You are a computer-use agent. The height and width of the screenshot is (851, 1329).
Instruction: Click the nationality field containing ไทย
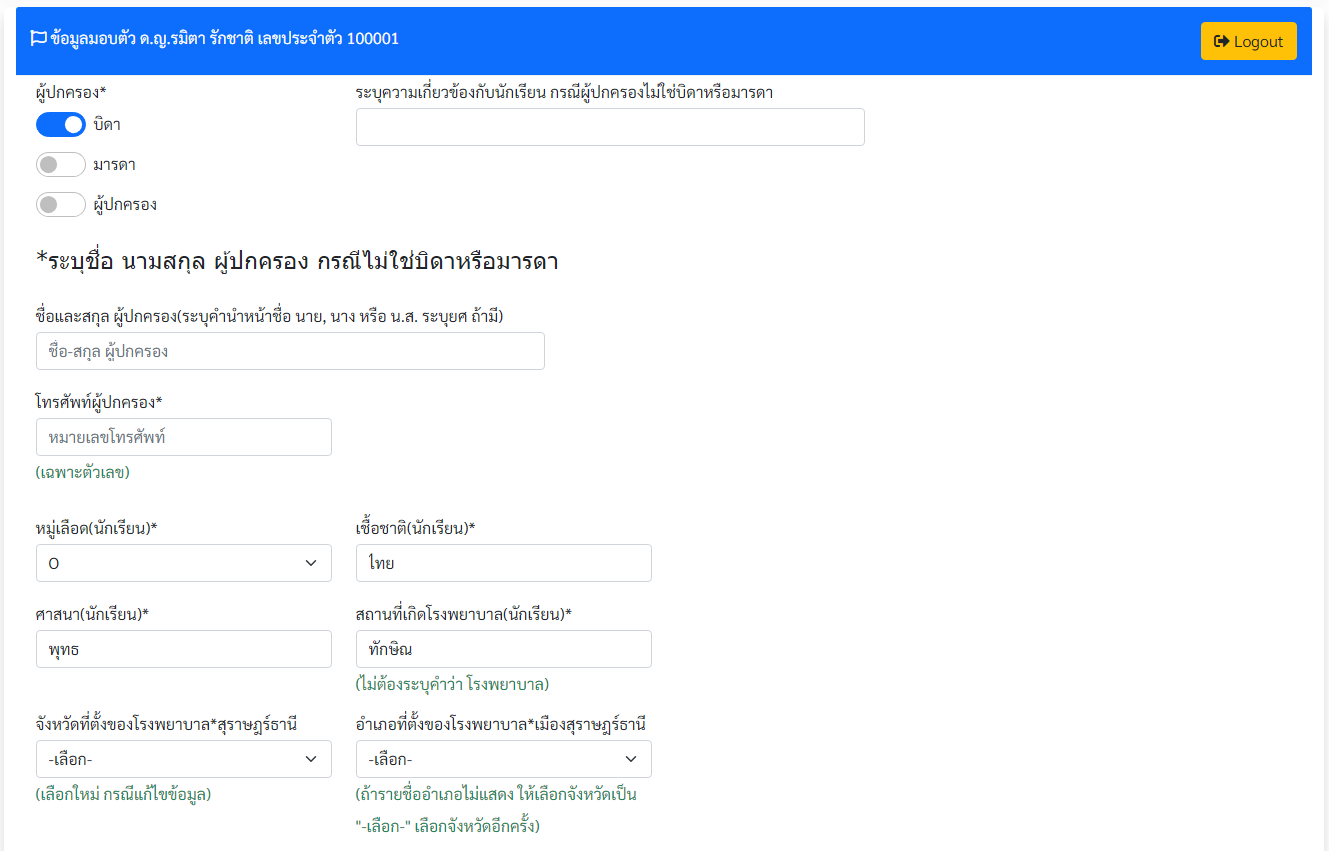[x=503, y=563]
